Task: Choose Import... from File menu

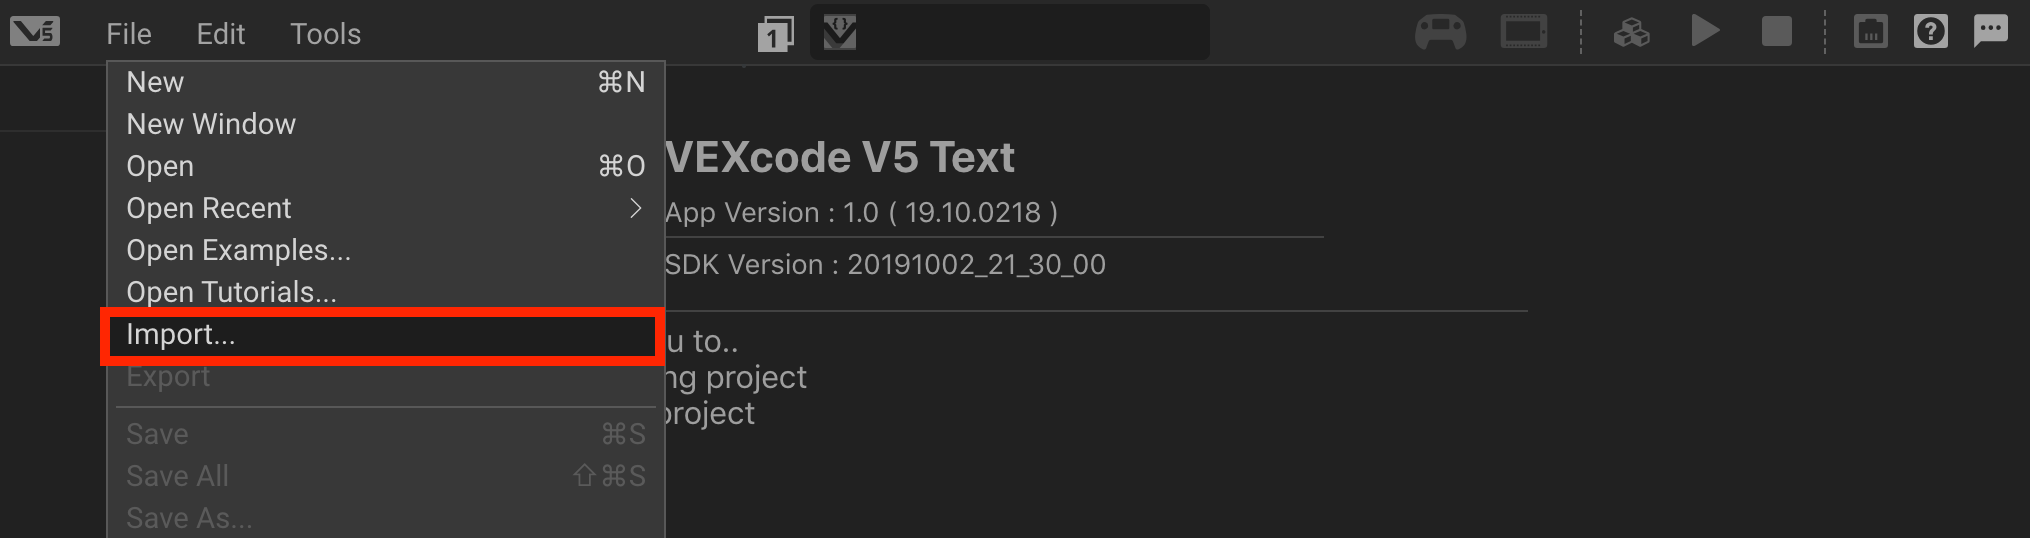Action: point(181,335)
